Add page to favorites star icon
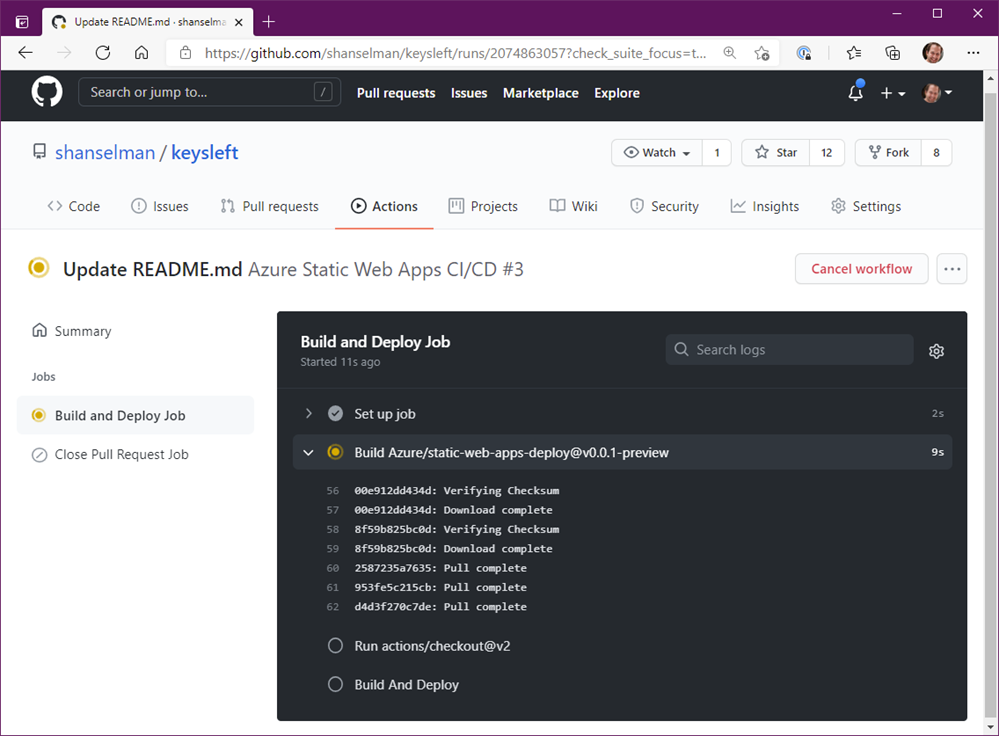 (761, 53)
